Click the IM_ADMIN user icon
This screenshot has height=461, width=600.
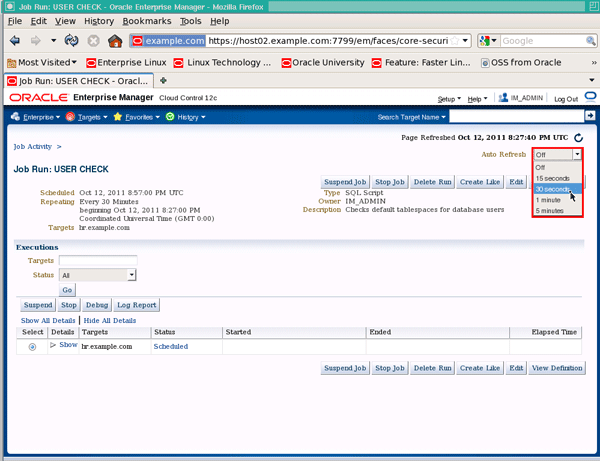503,98
